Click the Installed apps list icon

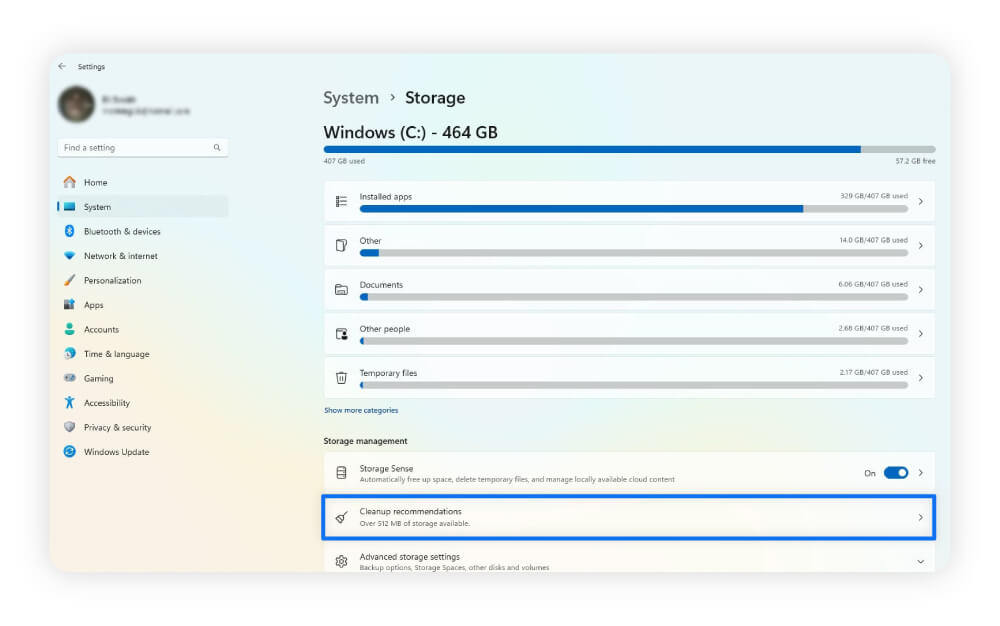click(x=341, y=201)
